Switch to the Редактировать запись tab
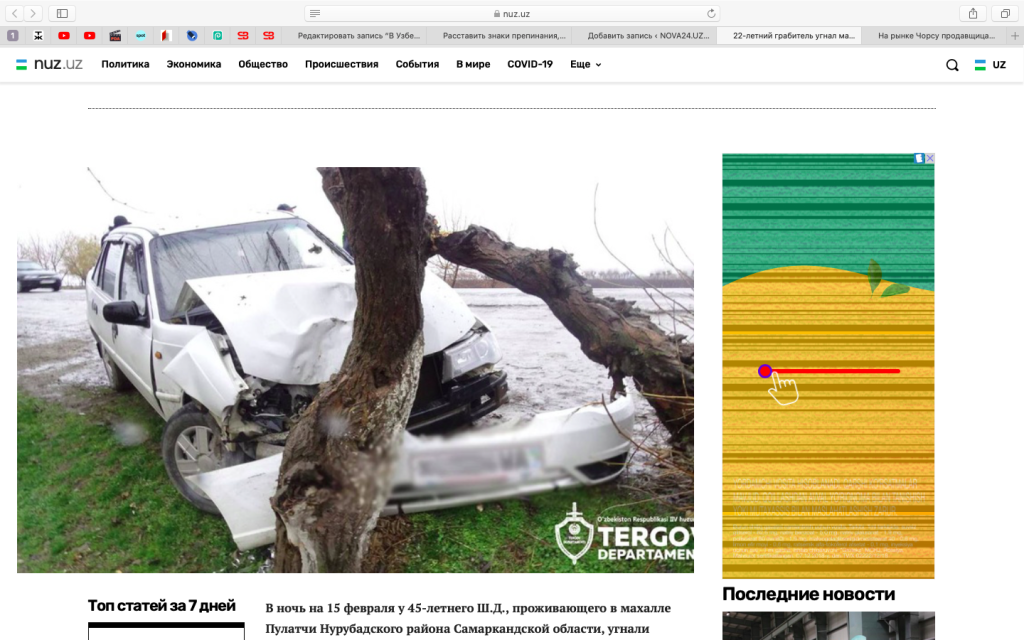This screenshot has width=1024, height=640. pos(358,35)
